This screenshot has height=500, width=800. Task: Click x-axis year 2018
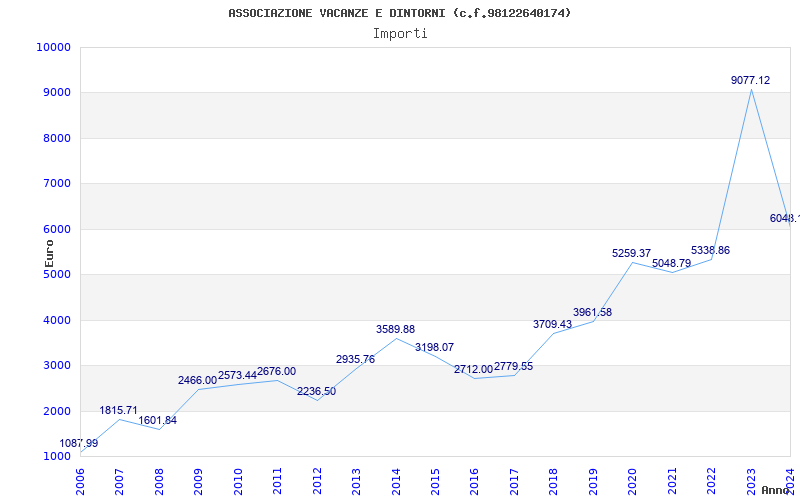click(x=554, y=482)
